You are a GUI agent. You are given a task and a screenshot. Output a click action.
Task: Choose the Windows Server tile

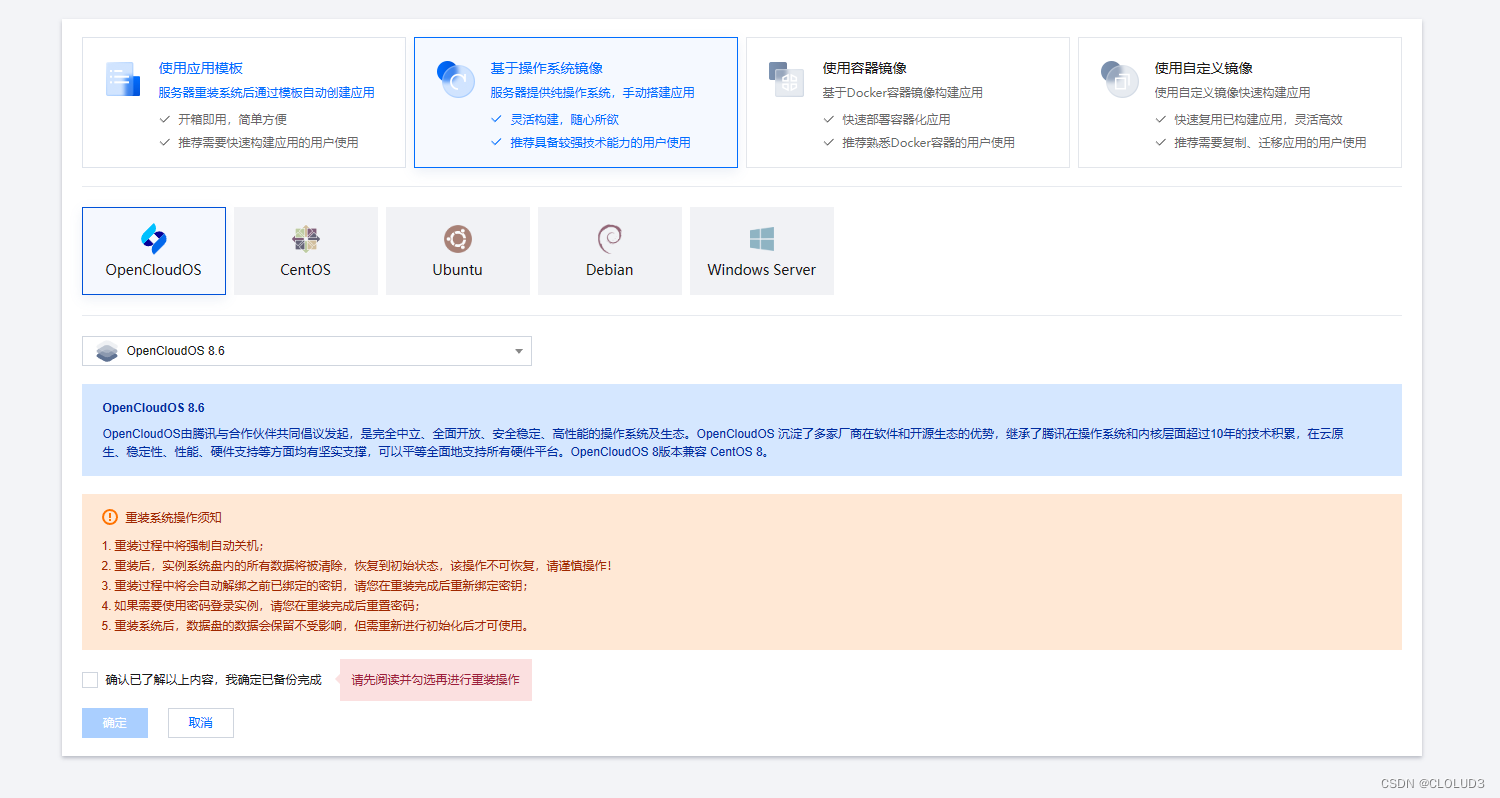tap(762, 251)
